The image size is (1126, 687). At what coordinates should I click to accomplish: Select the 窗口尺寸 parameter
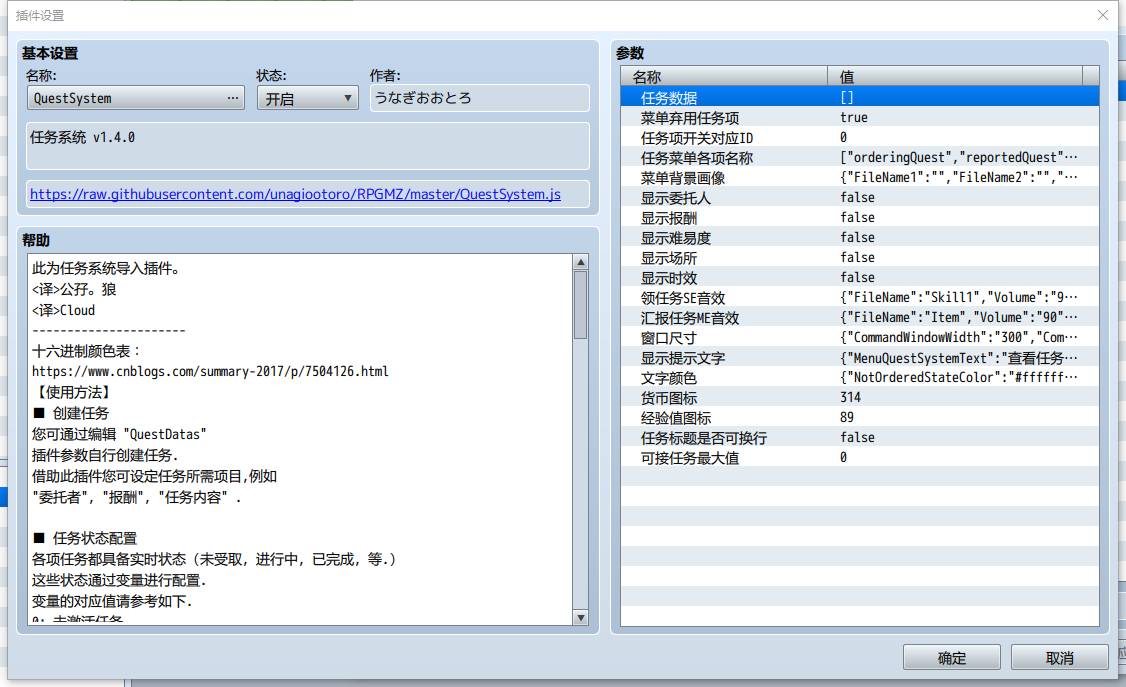860,337
